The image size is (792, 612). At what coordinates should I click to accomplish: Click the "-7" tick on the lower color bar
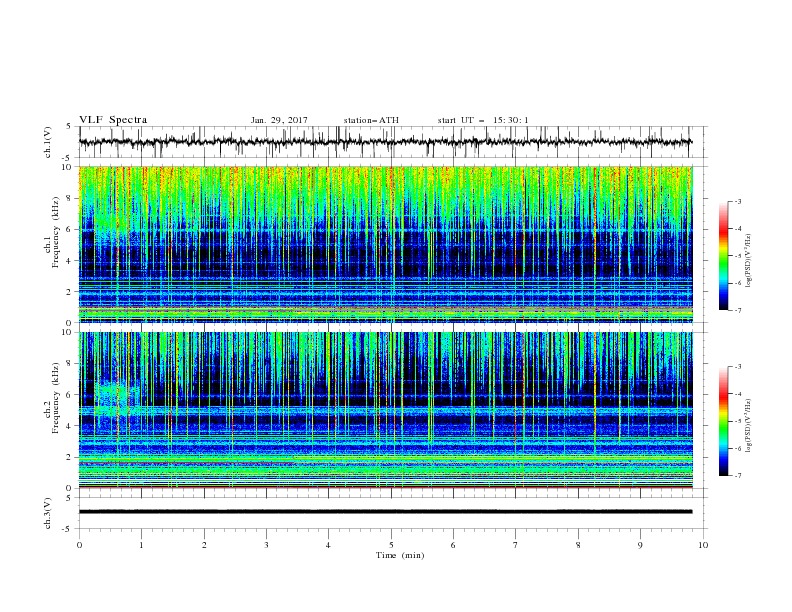[737, 475]
